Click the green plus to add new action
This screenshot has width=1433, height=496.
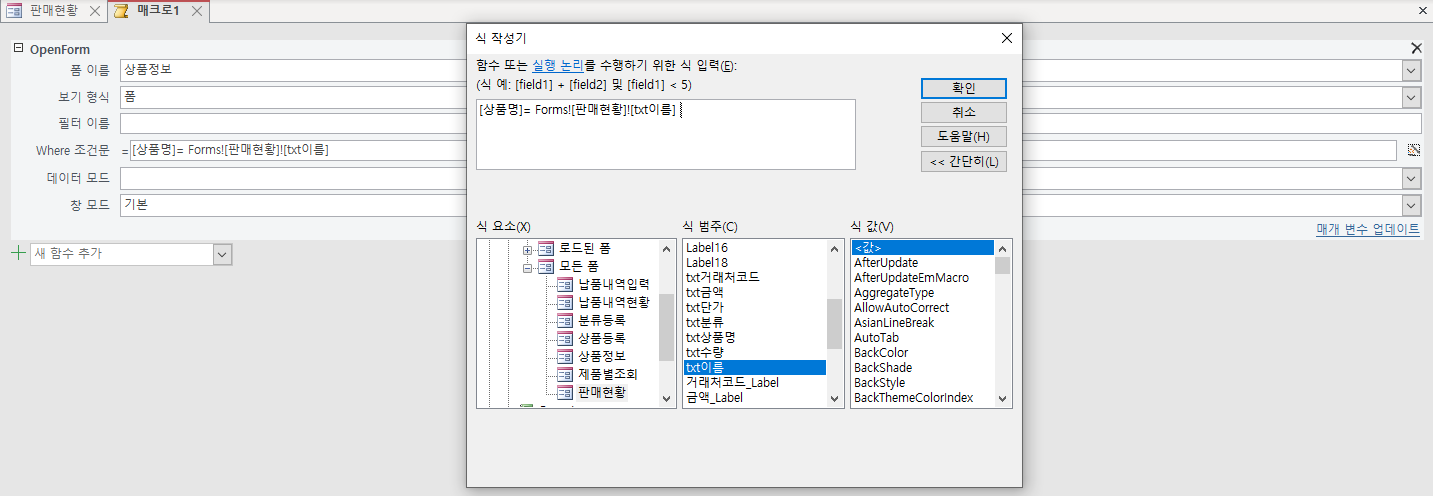[17, 254]
